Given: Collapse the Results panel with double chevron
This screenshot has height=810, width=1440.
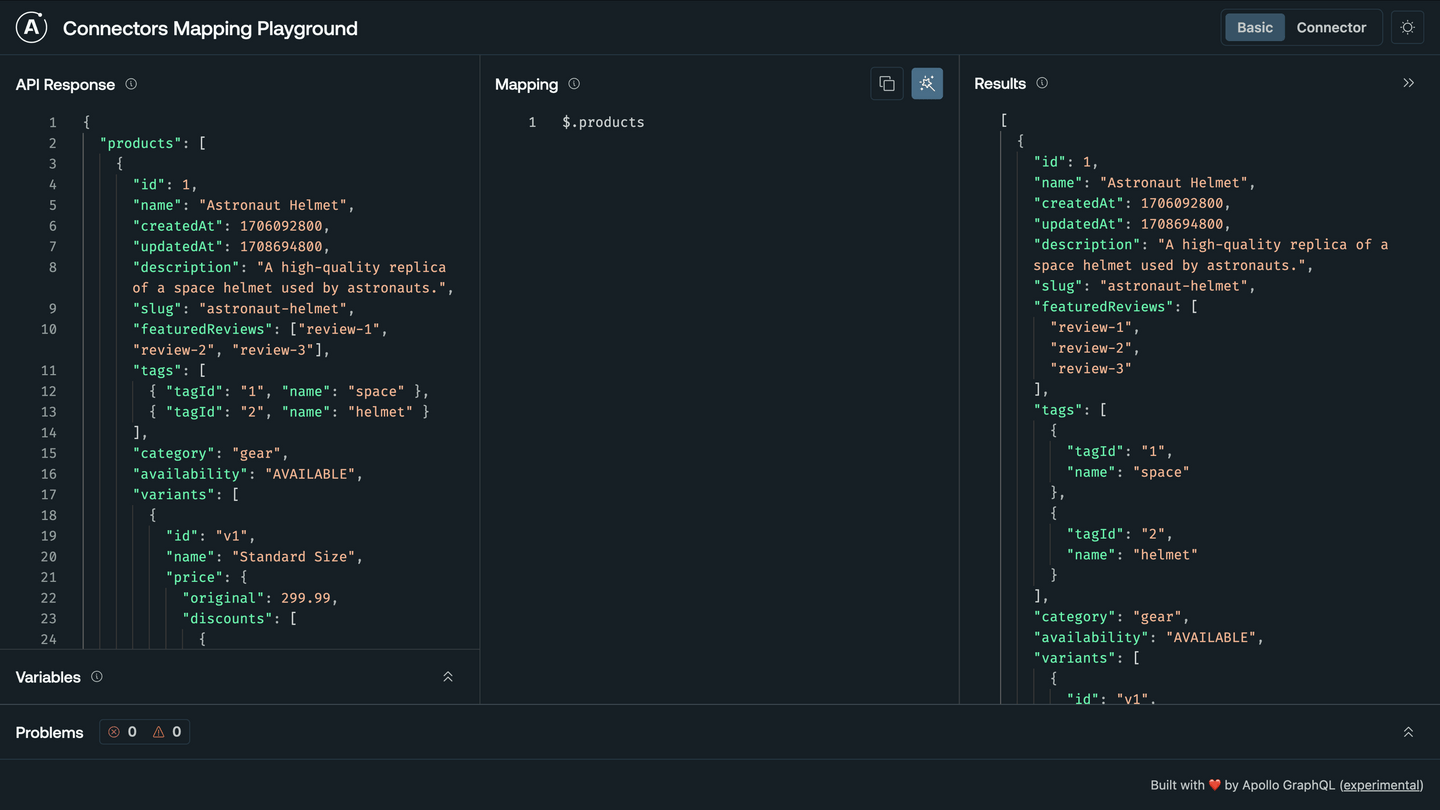Looking at the screenshot, I should [1408, 83].
